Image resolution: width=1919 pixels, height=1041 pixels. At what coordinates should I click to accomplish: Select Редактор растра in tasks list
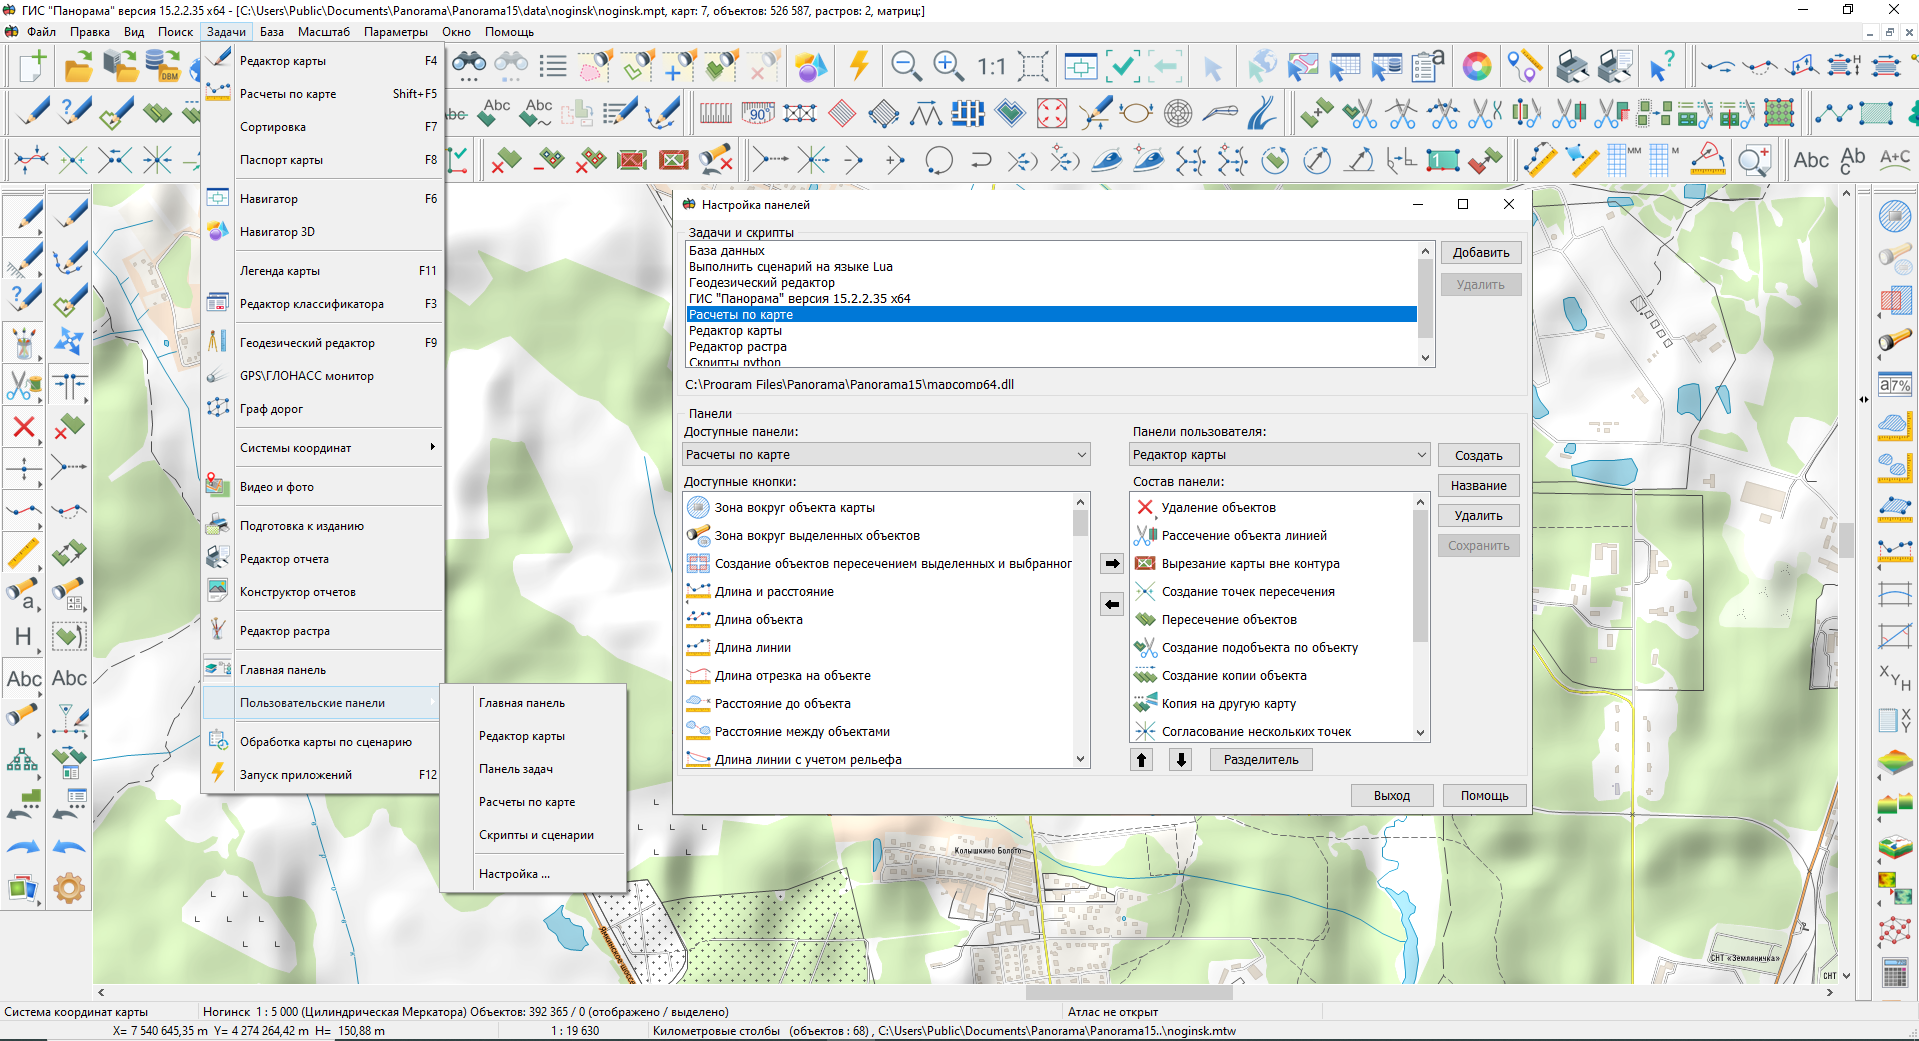tap(738, 347)
